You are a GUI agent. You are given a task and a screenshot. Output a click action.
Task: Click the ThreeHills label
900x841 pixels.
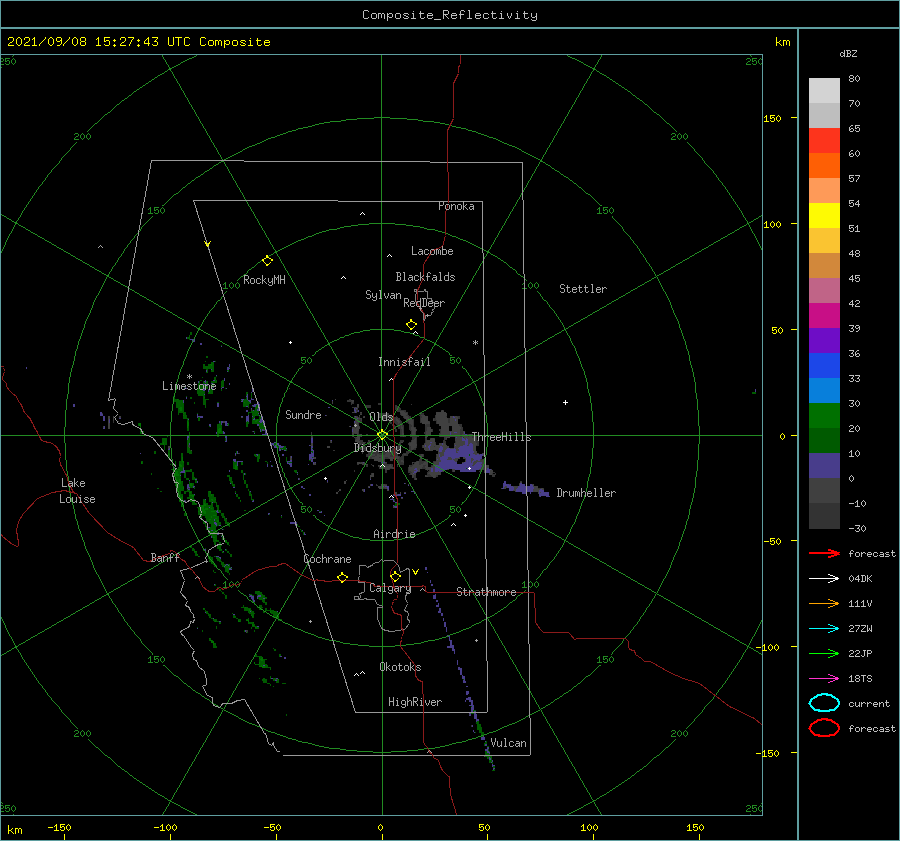501,437
